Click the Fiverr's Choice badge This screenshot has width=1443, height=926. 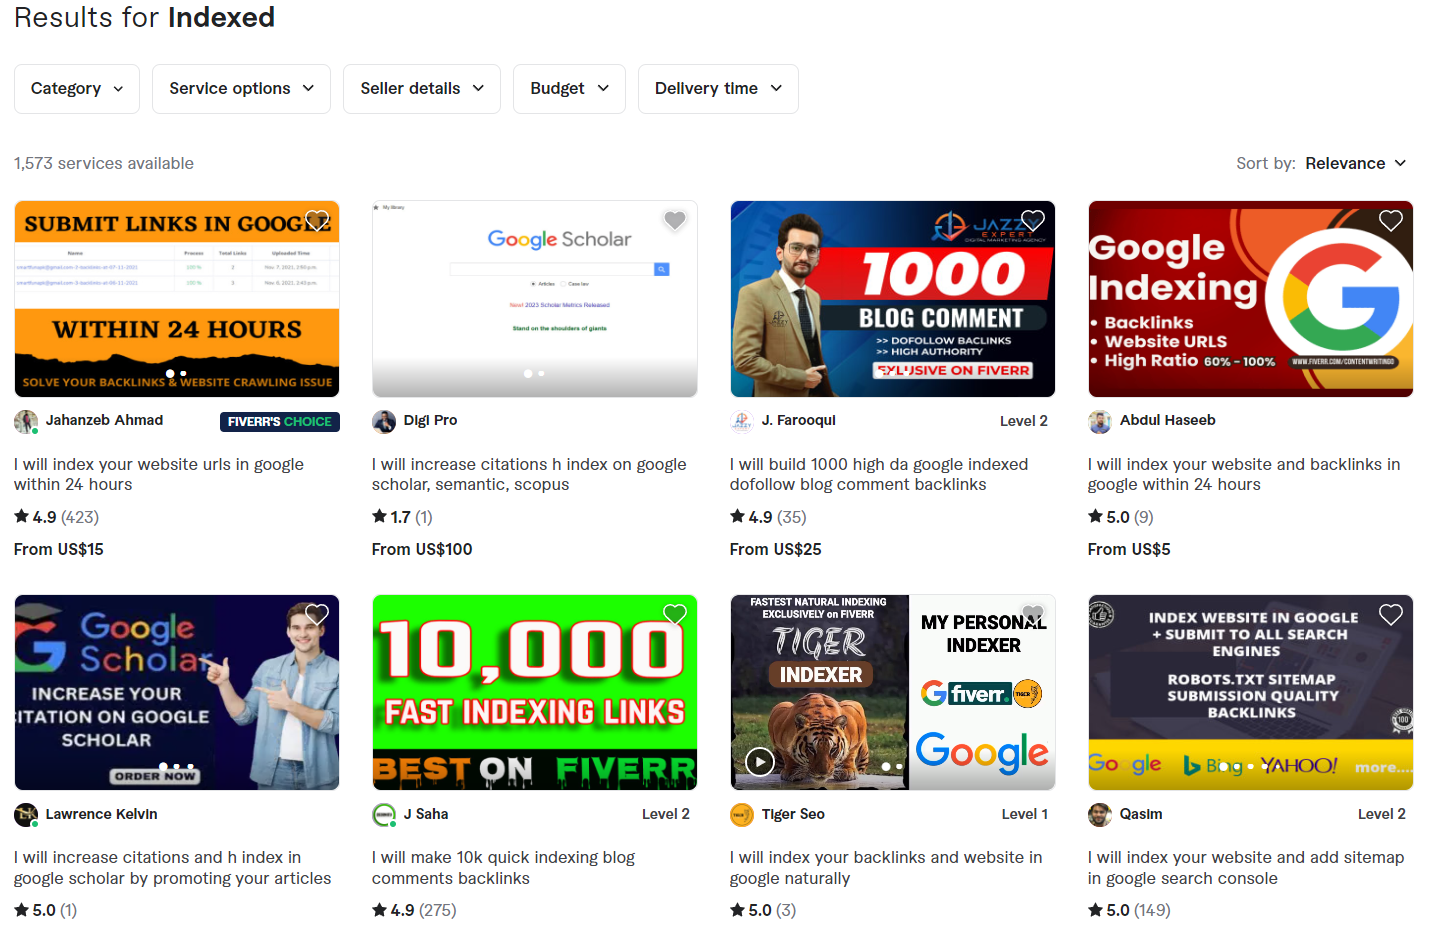pos(280,422)
